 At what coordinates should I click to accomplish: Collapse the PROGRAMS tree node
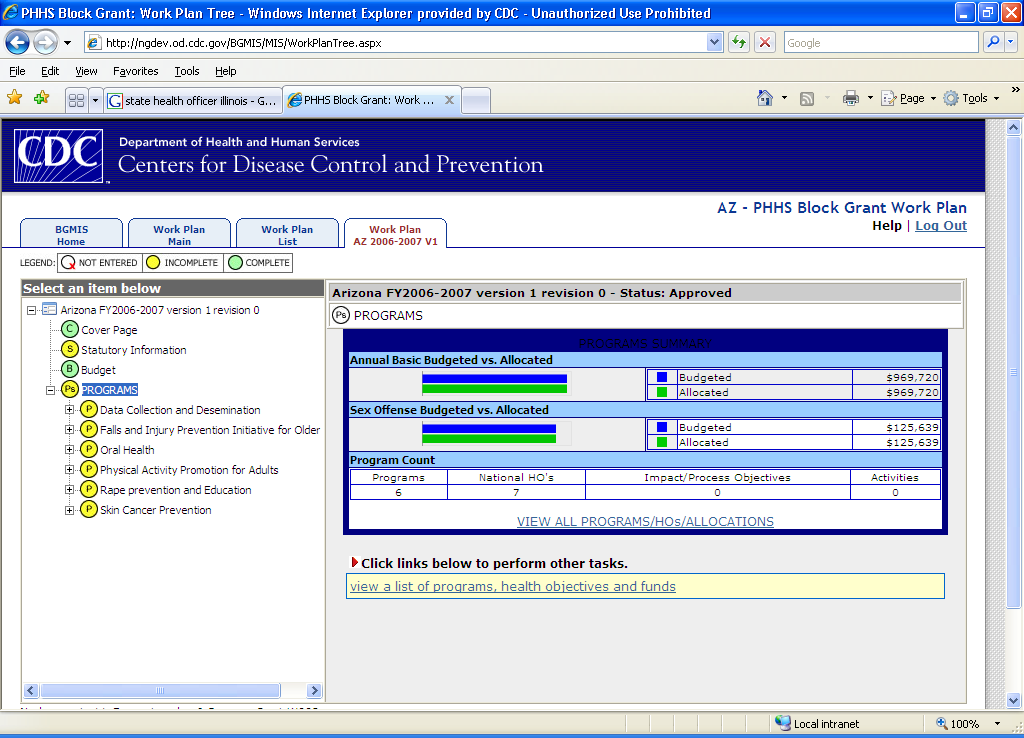(51, 390)
